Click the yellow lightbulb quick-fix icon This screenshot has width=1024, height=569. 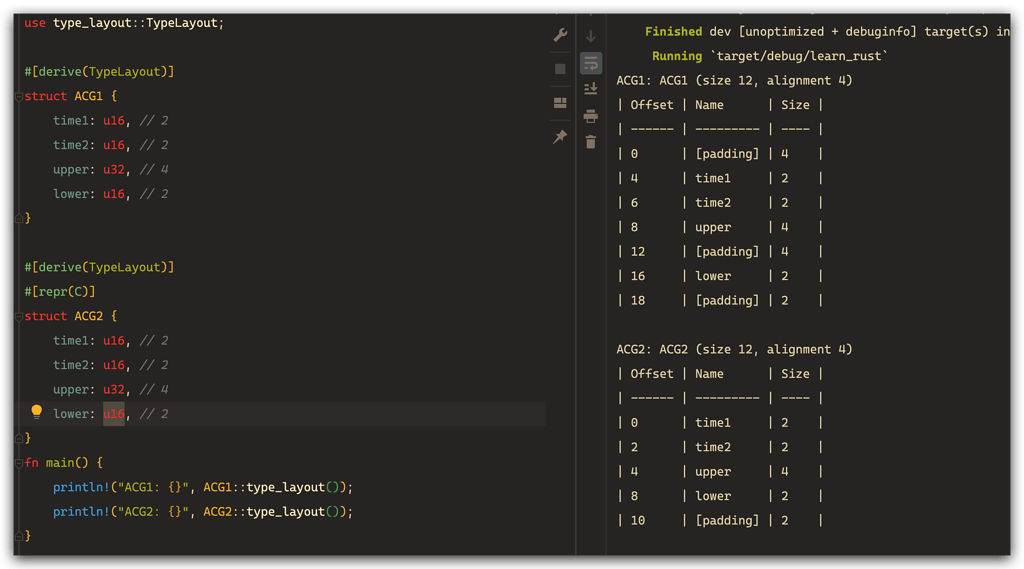tap(37, 412)
